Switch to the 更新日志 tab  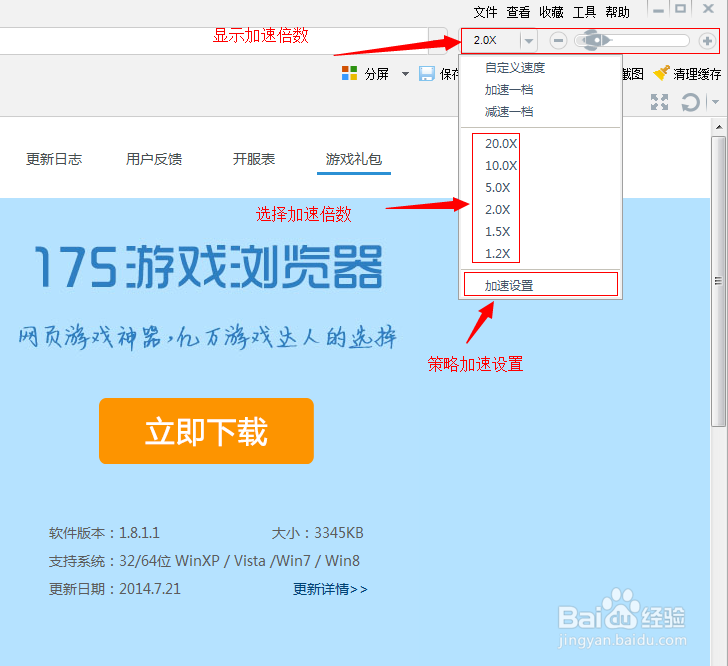(54, 159)
